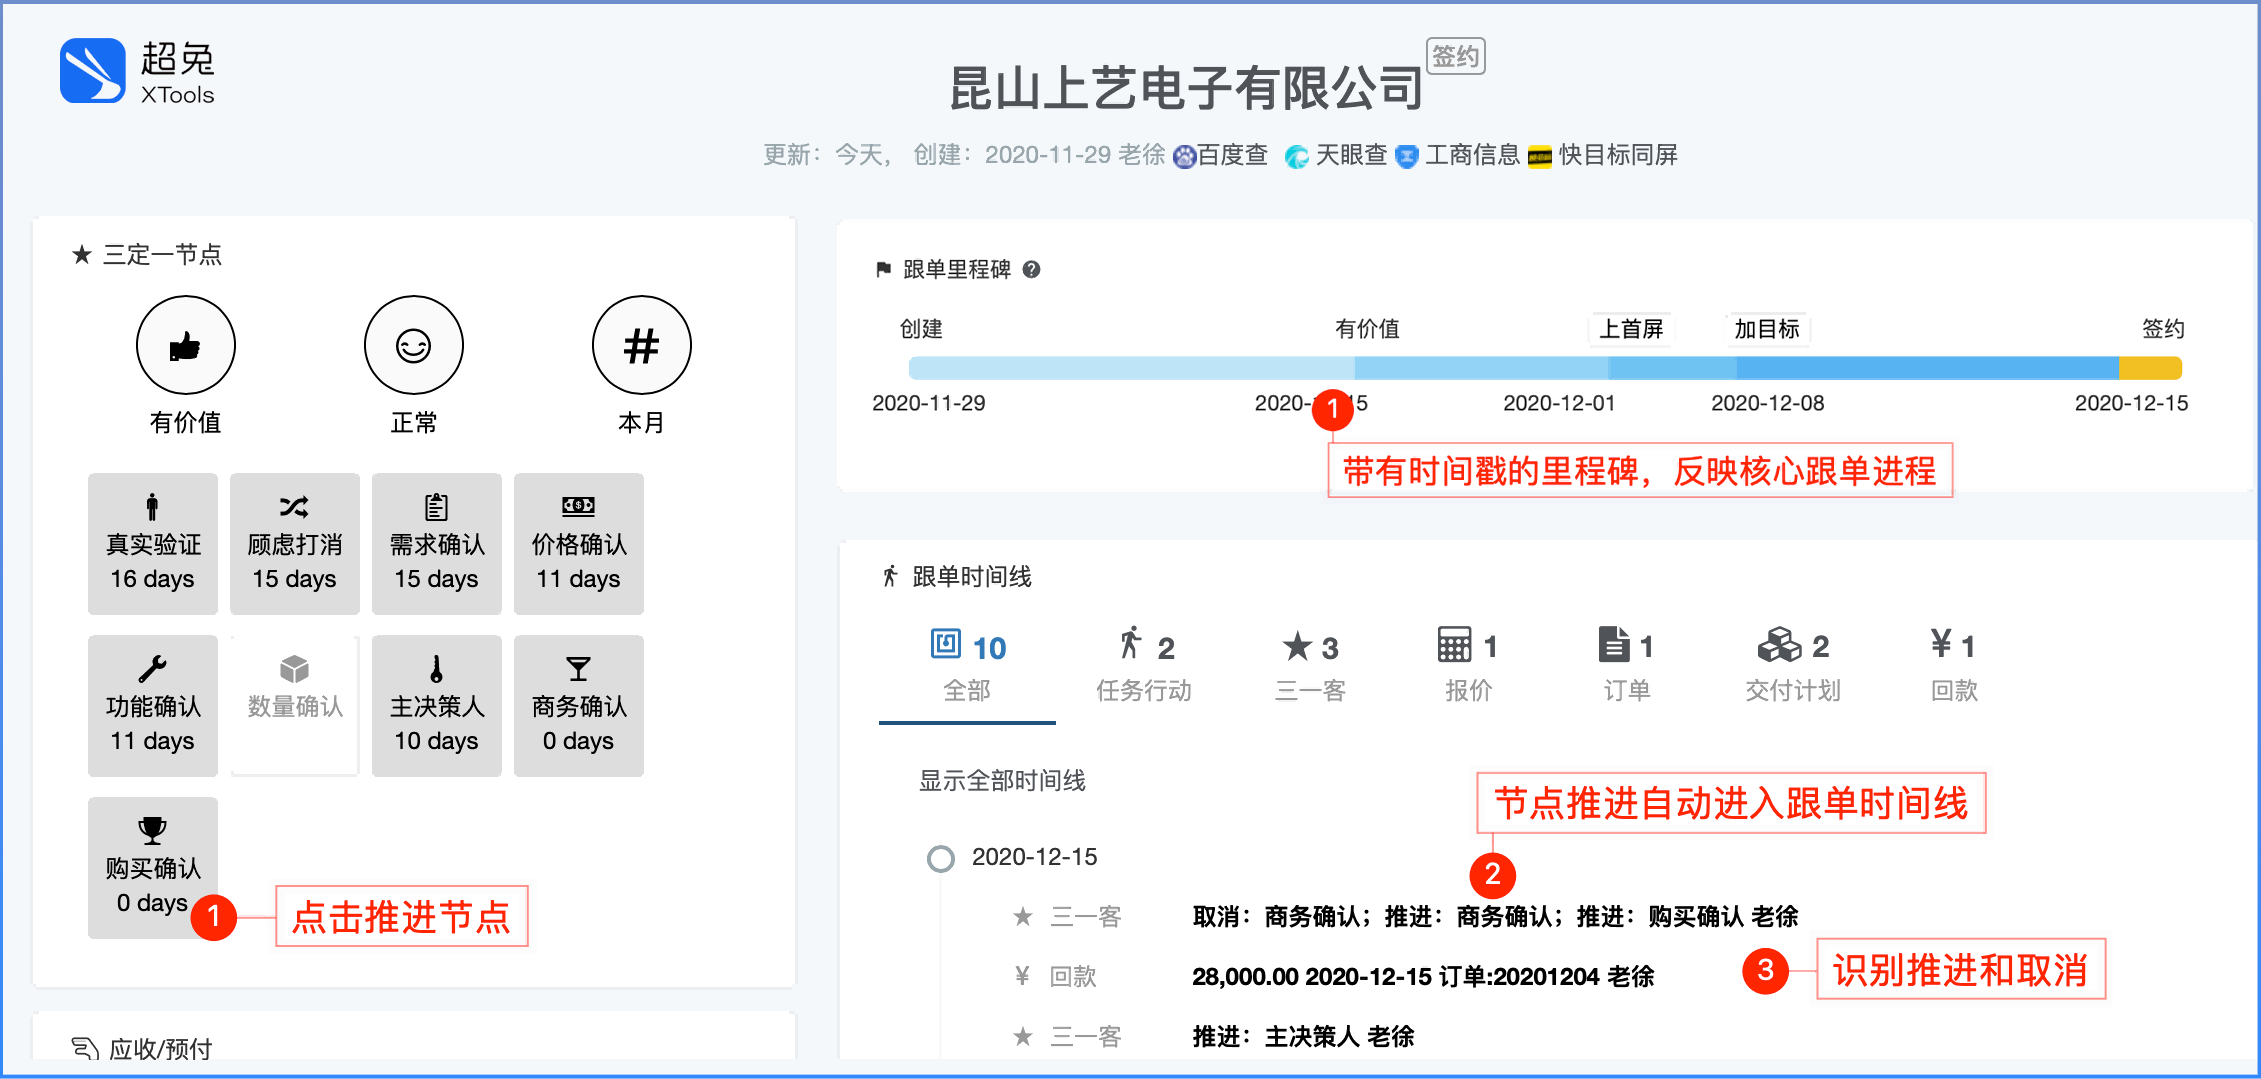
Task: Click the dark blue 加目标 segment of milestone bar
Action: (1927, 368)
